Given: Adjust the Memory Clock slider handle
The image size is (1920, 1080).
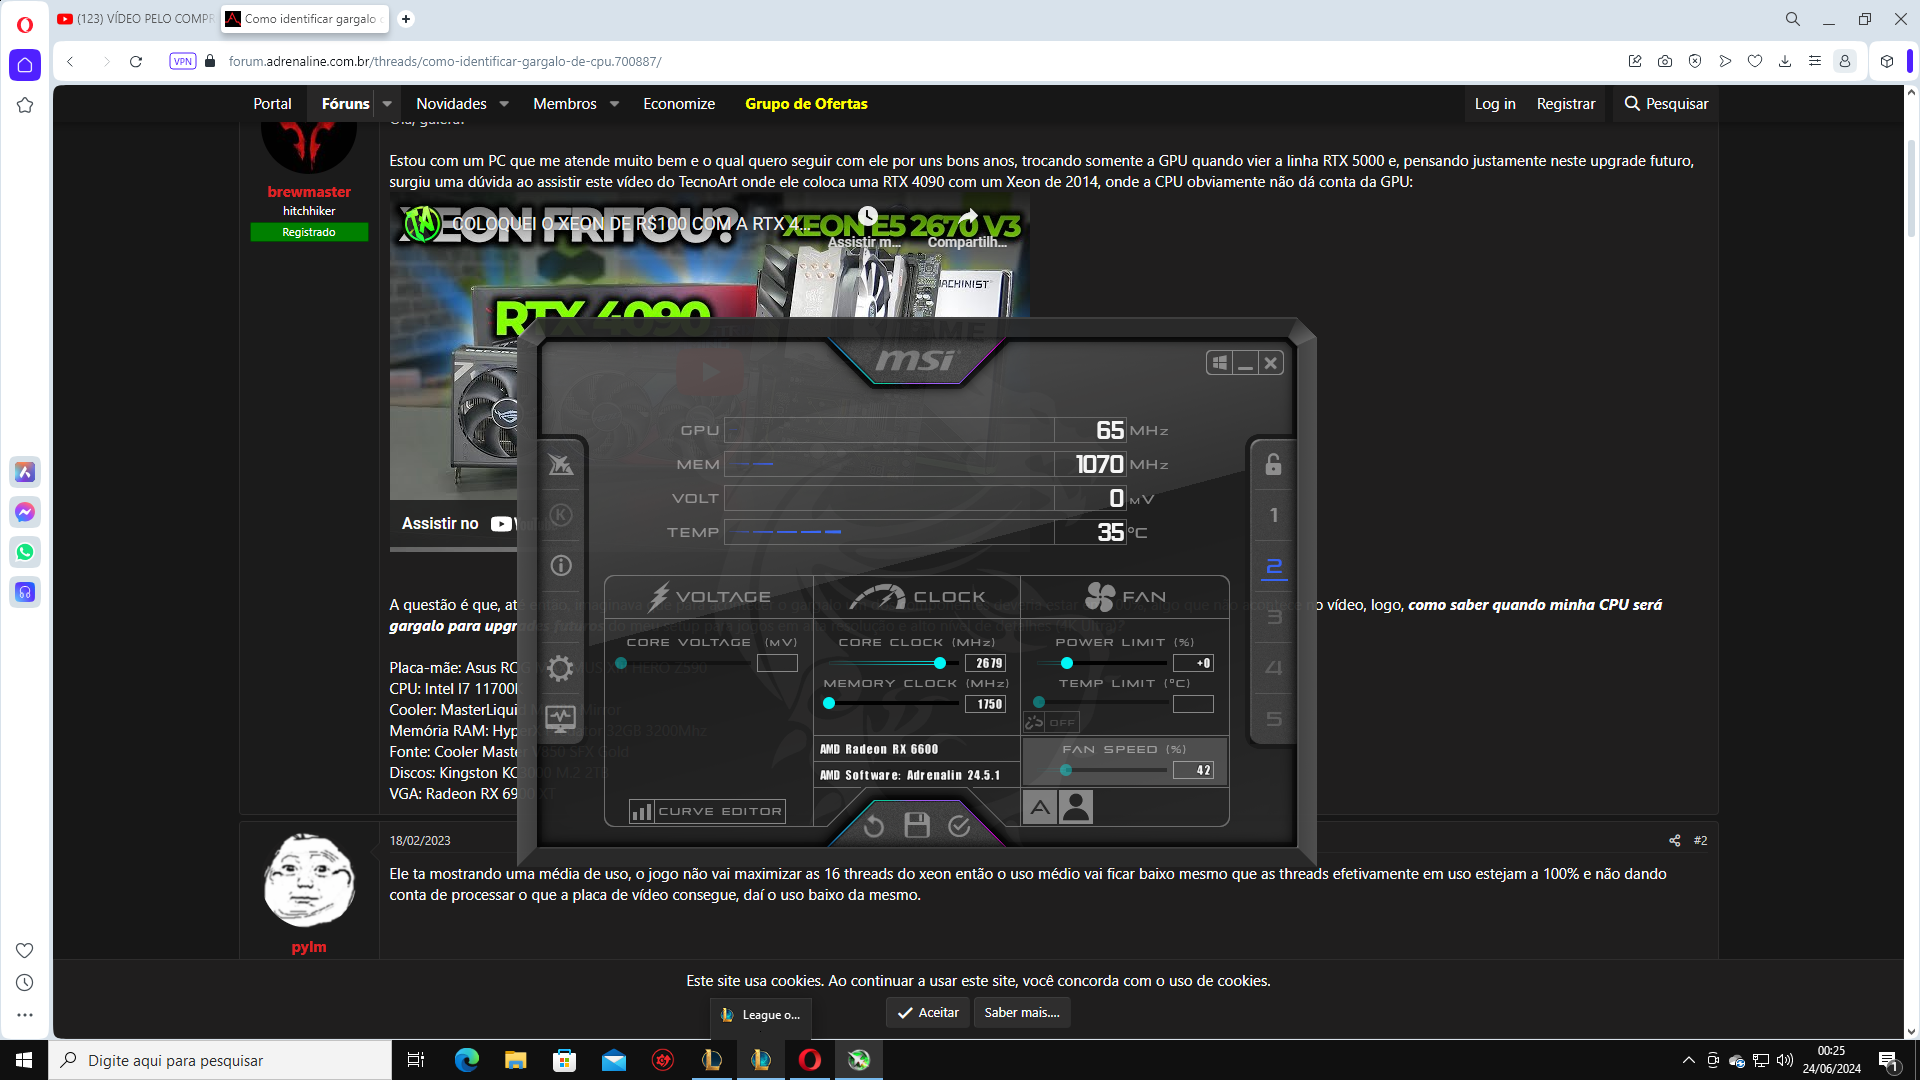Looking at the screenshot, I should 829,704.
